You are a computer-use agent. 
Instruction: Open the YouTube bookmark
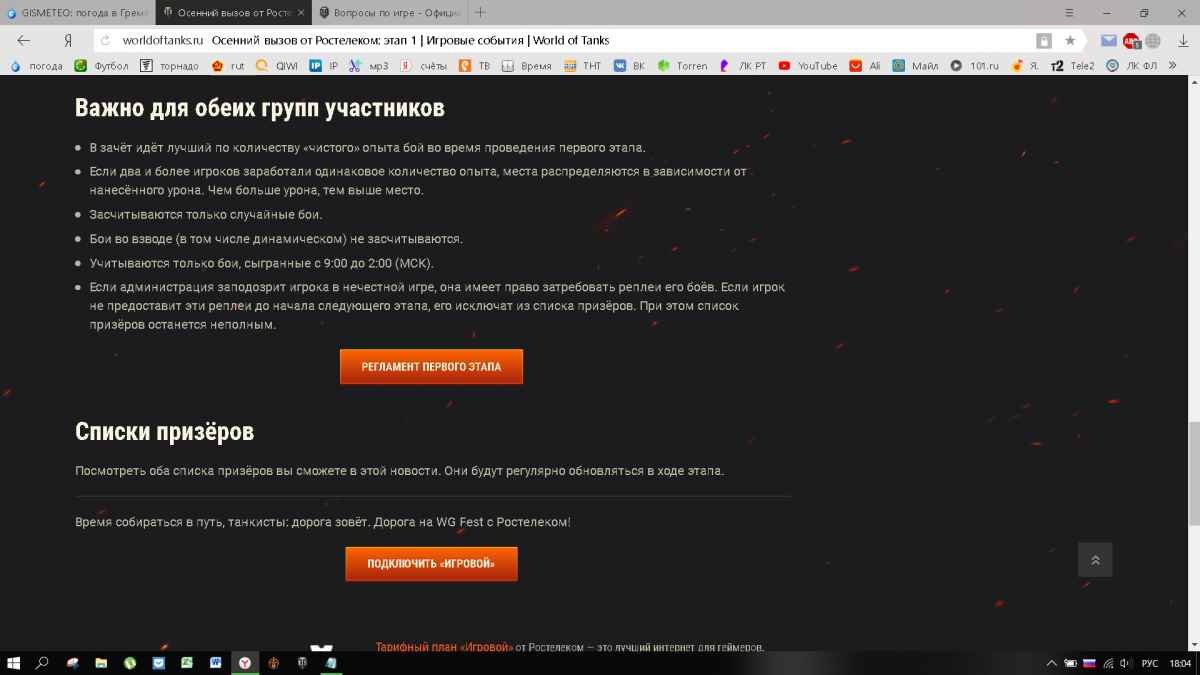click(x=808, y=66)
